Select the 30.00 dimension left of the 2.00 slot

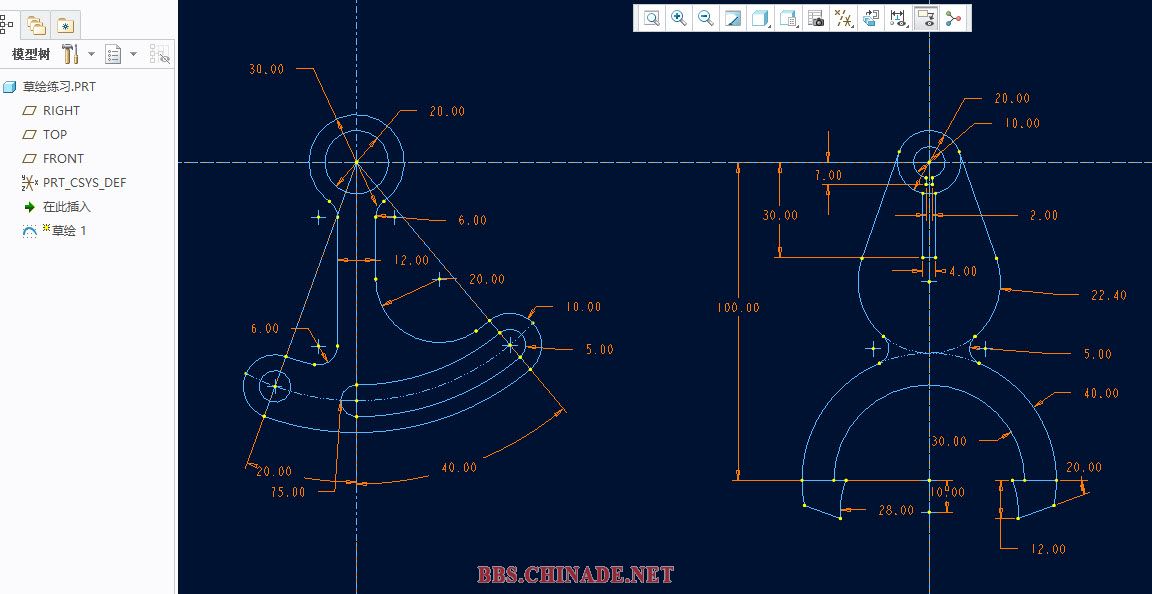pyautogui.click(x=780, y=215)
